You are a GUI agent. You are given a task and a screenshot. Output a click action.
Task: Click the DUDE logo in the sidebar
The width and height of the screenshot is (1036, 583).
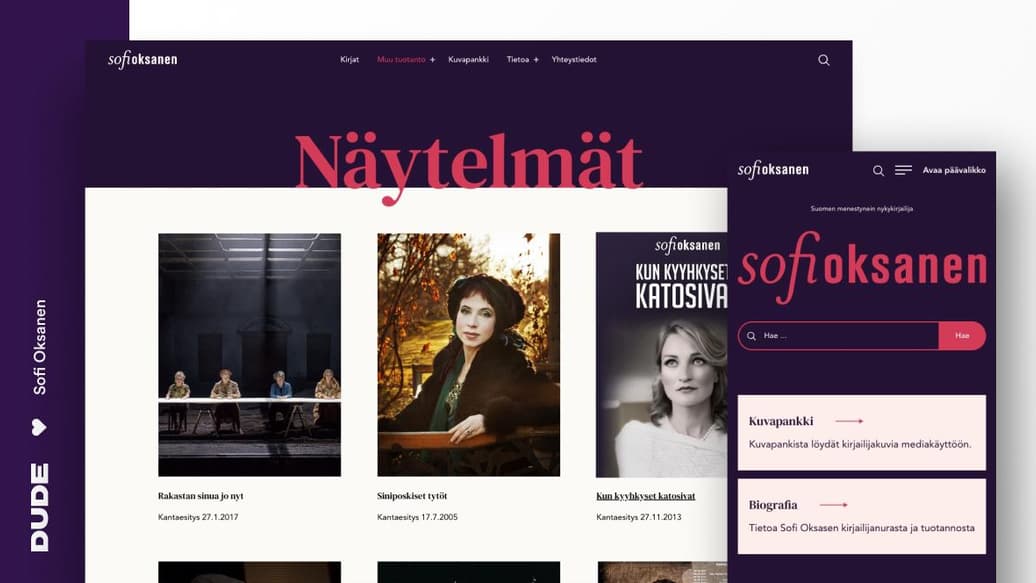(39, 507)
